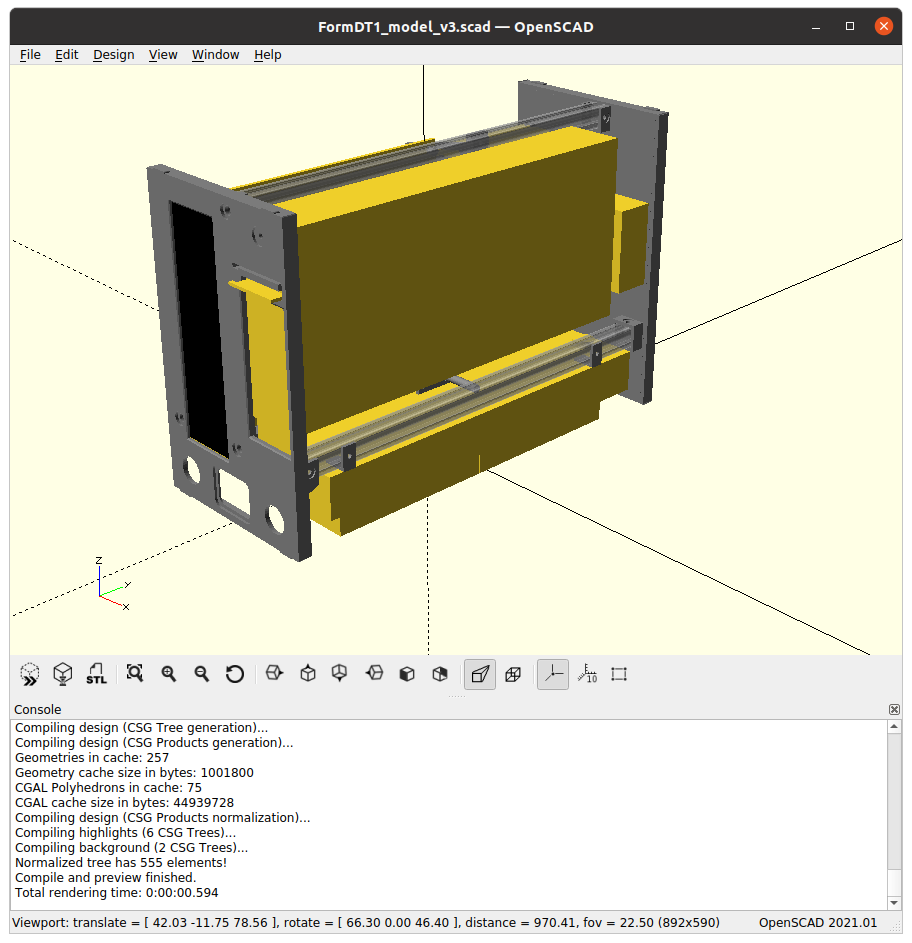The image size is (912, 943).
Task: Switch to the Bottom view cube
Action: 340,673
